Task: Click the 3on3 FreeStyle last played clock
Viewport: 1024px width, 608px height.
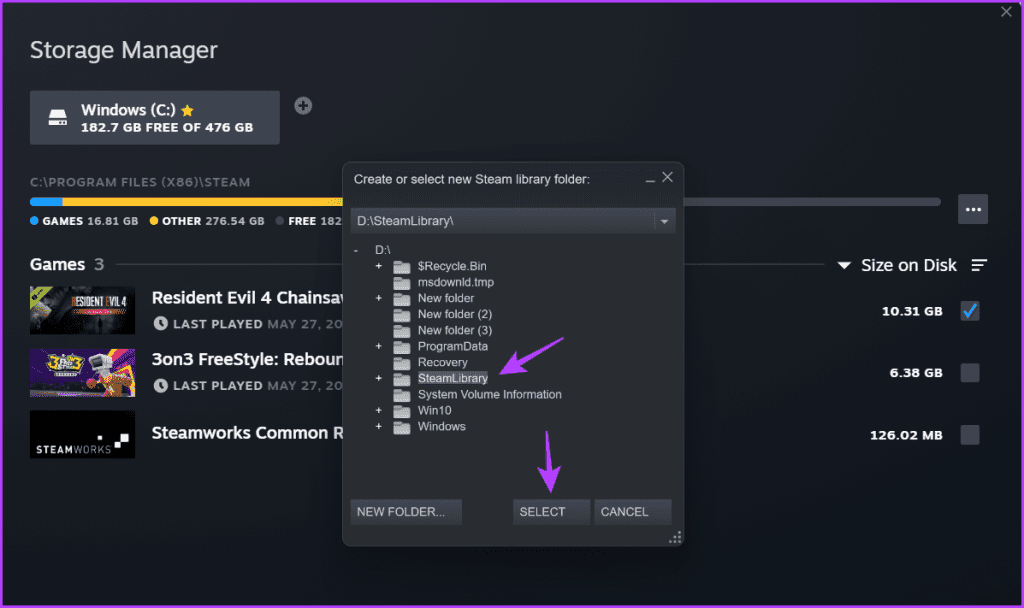Action: 161,385
